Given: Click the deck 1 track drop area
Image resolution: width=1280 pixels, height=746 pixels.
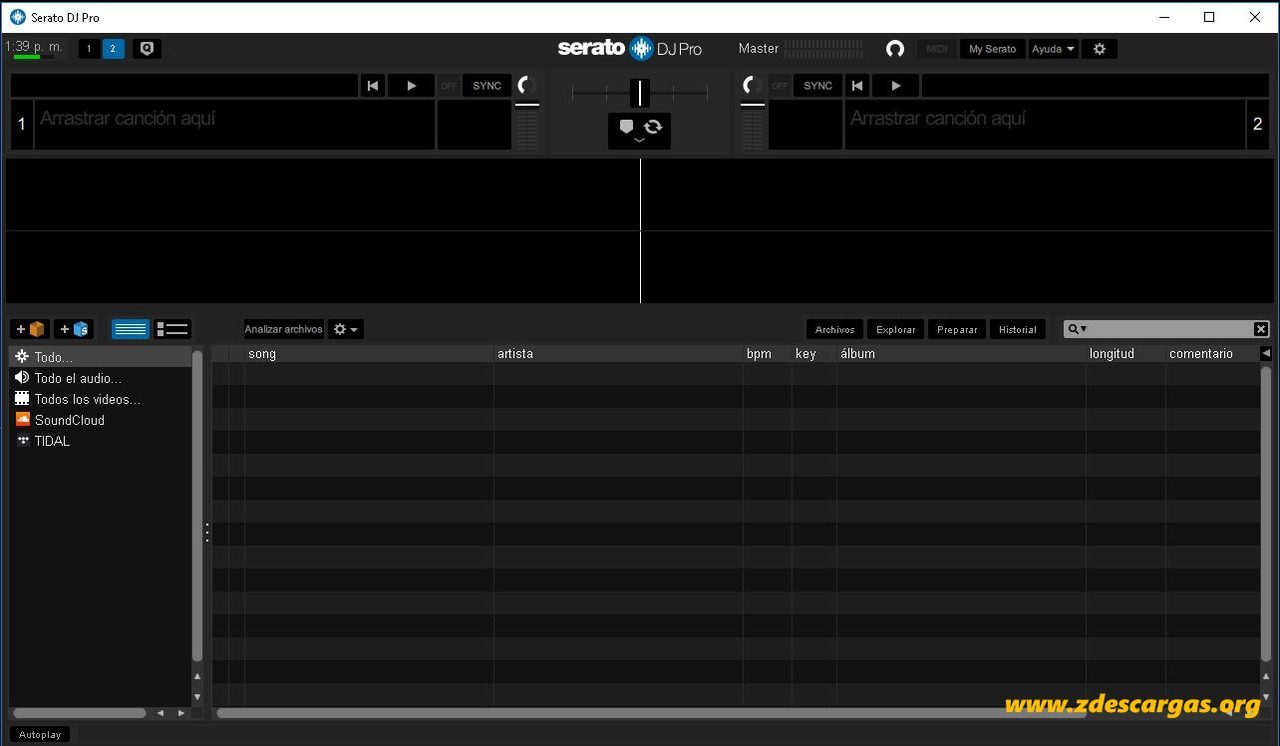Looking at the screenshot, I should point(235,125).
